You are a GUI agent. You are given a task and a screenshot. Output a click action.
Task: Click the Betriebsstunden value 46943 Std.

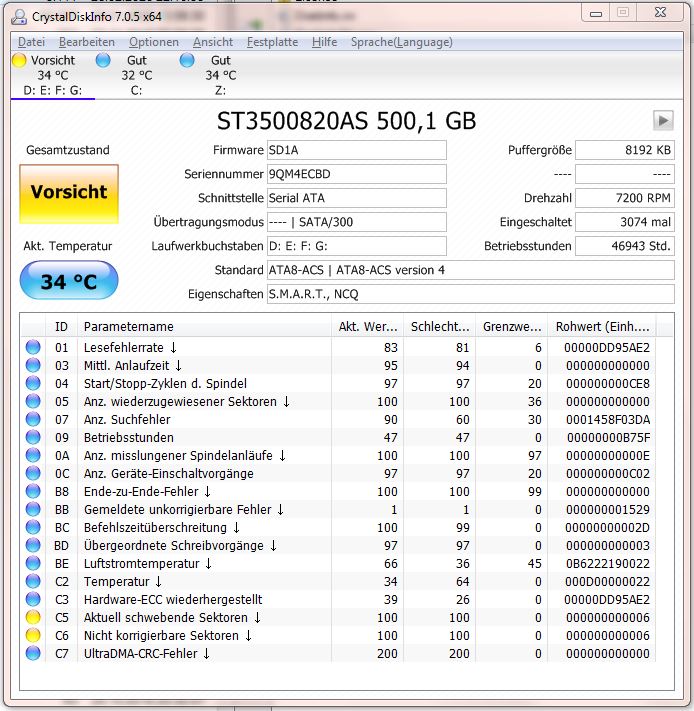625,246
